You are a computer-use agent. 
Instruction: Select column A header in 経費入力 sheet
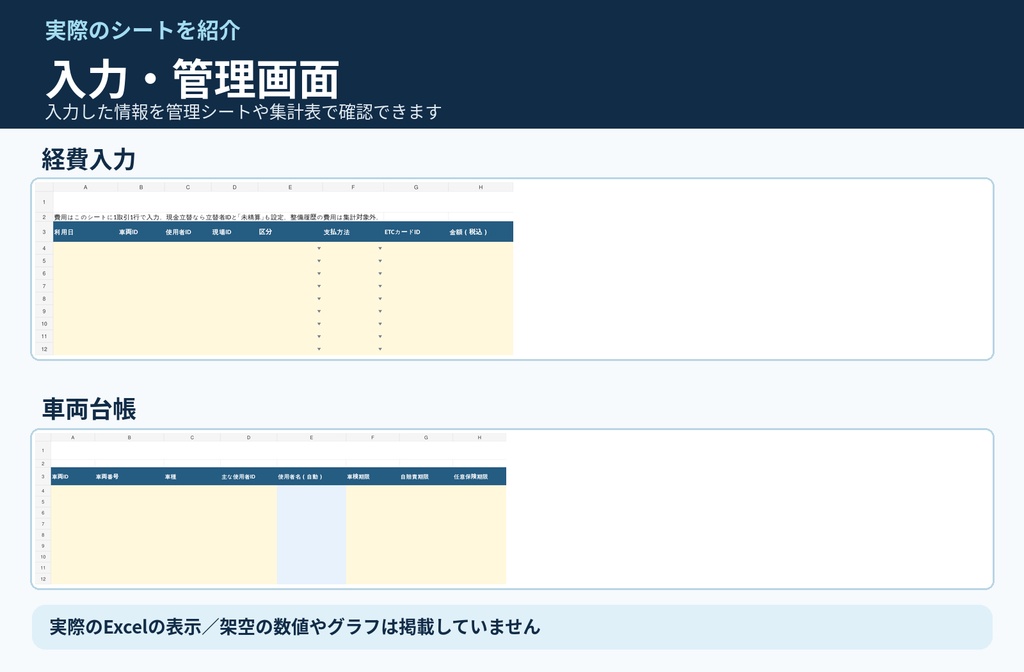pos(86,187)
